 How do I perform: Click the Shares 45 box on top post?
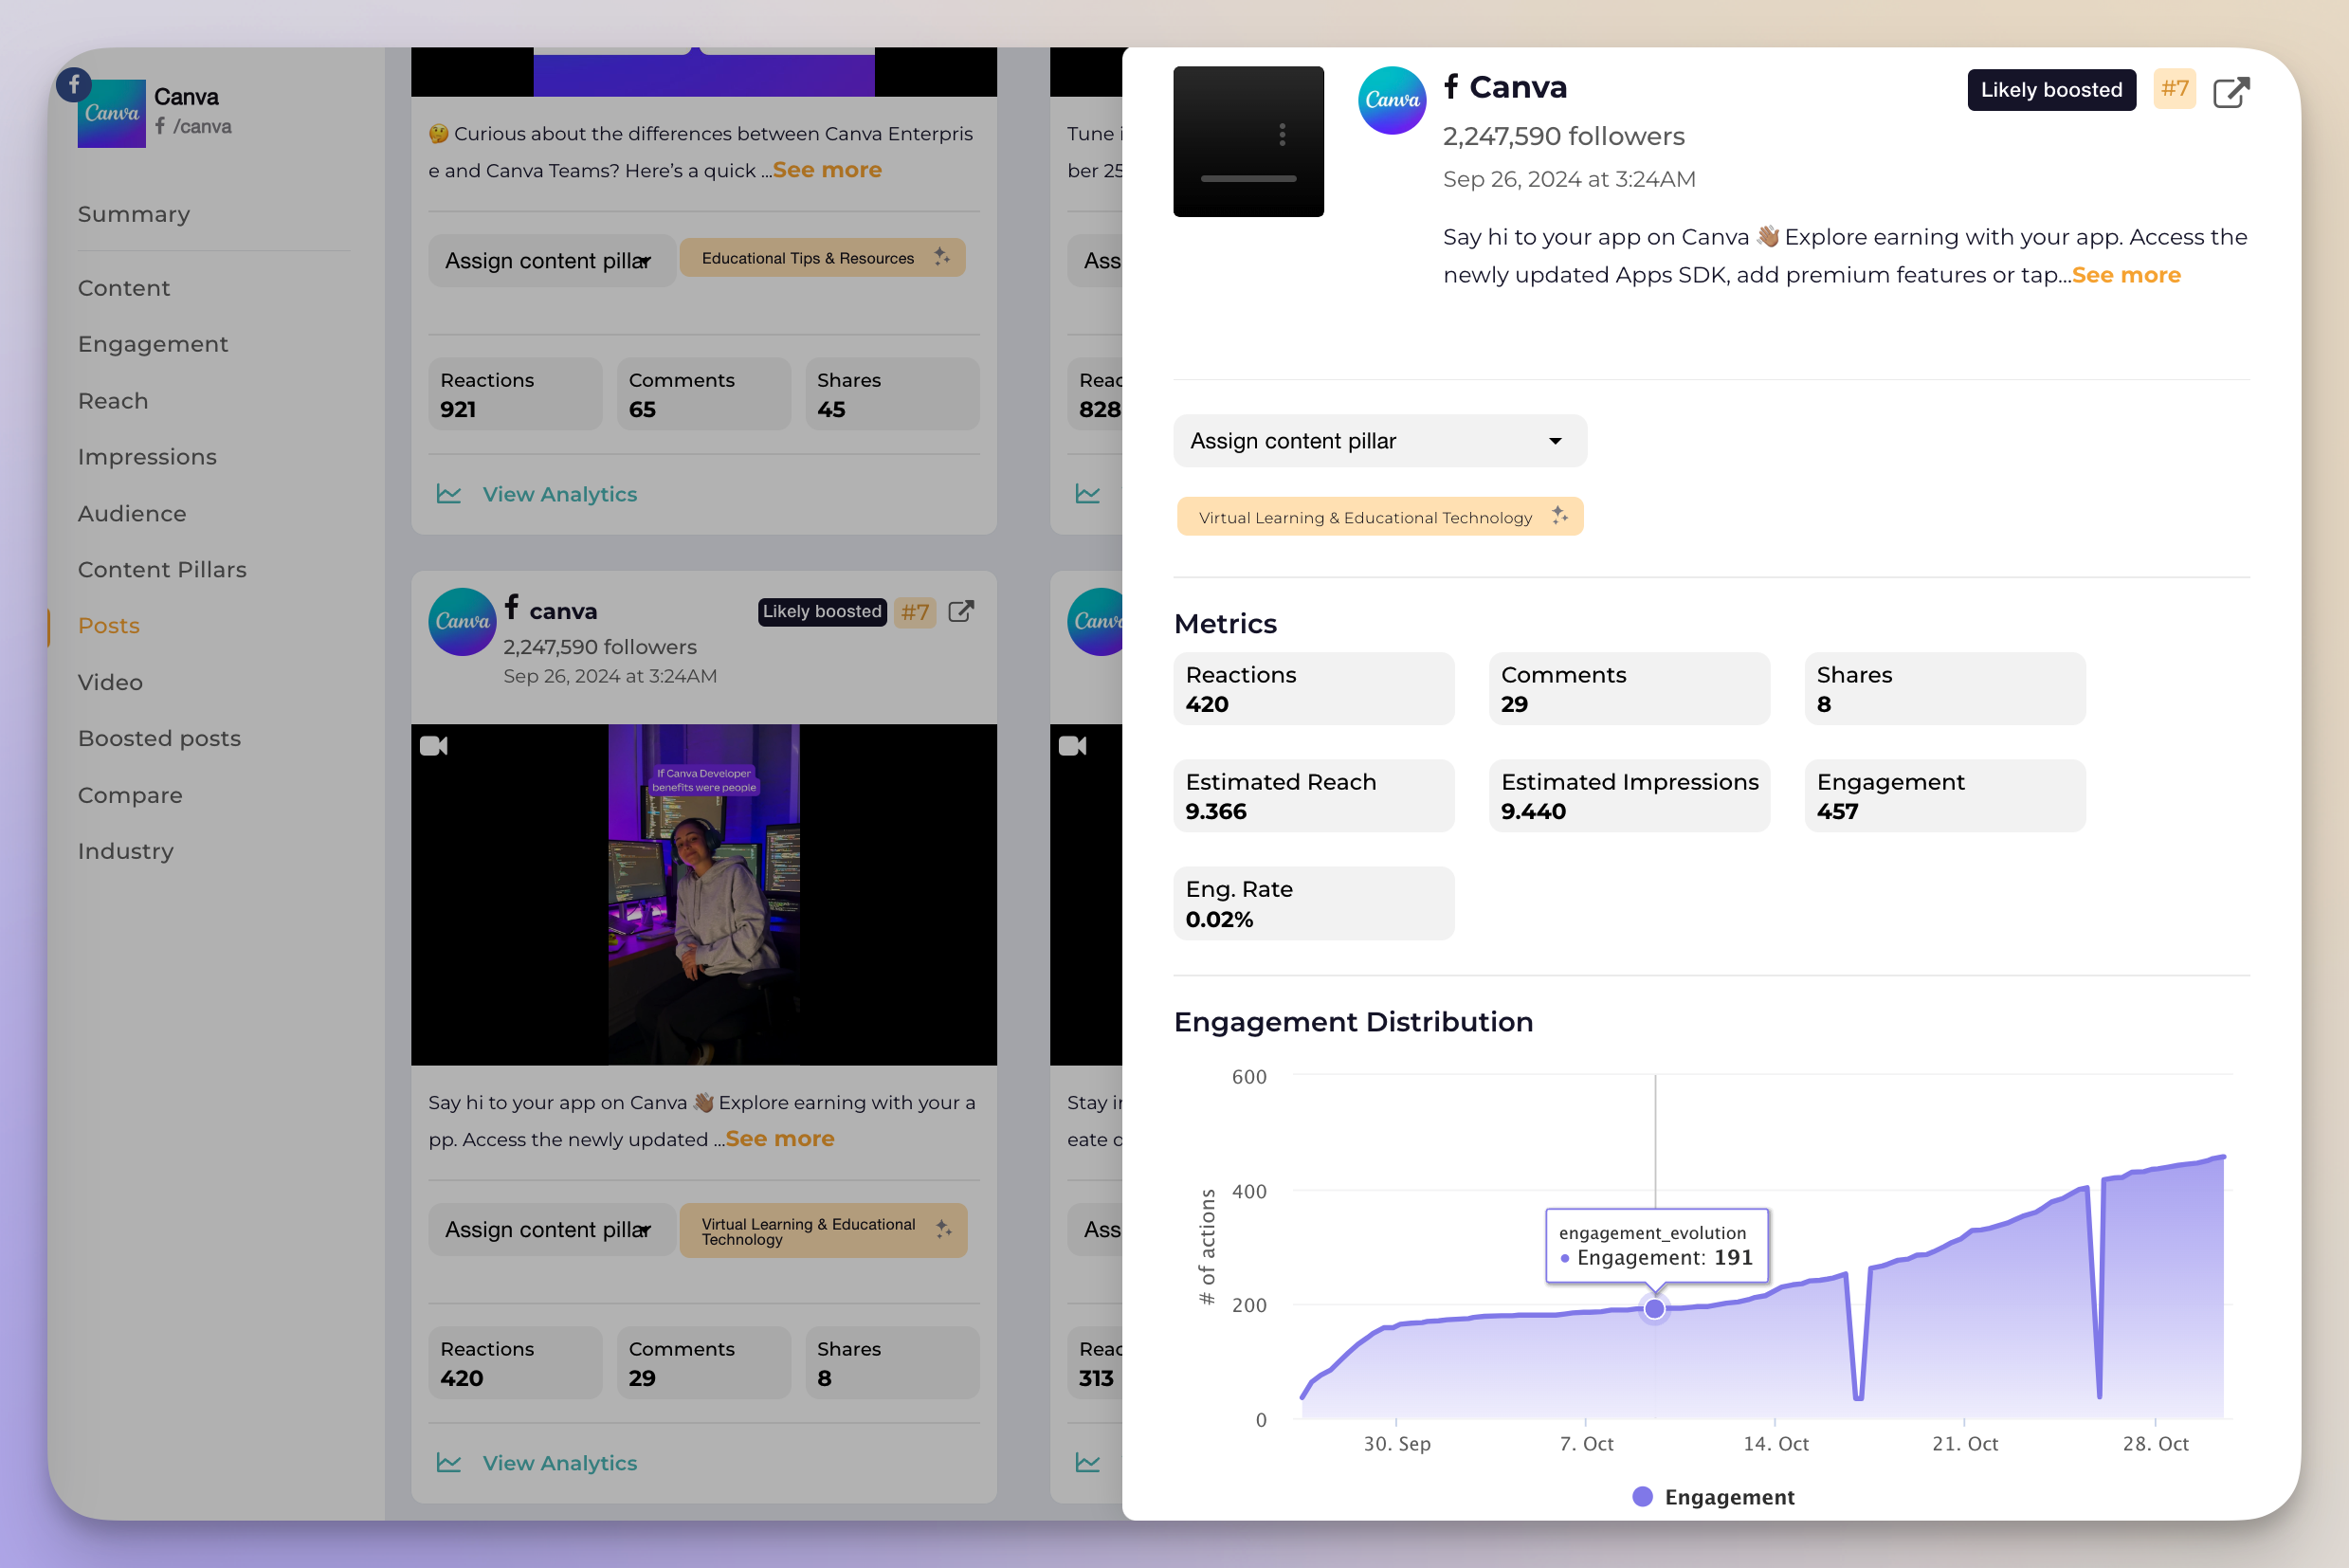(893, 394)
